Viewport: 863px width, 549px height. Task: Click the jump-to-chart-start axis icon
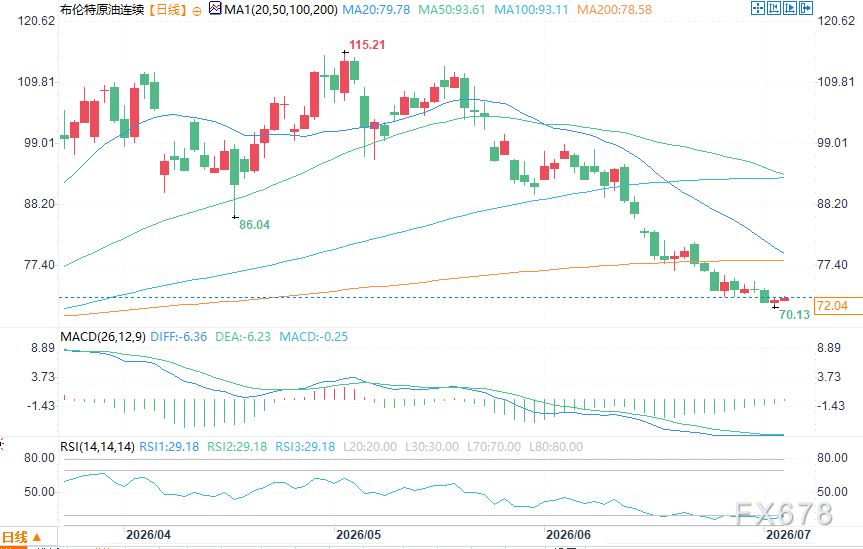[774, 8]
